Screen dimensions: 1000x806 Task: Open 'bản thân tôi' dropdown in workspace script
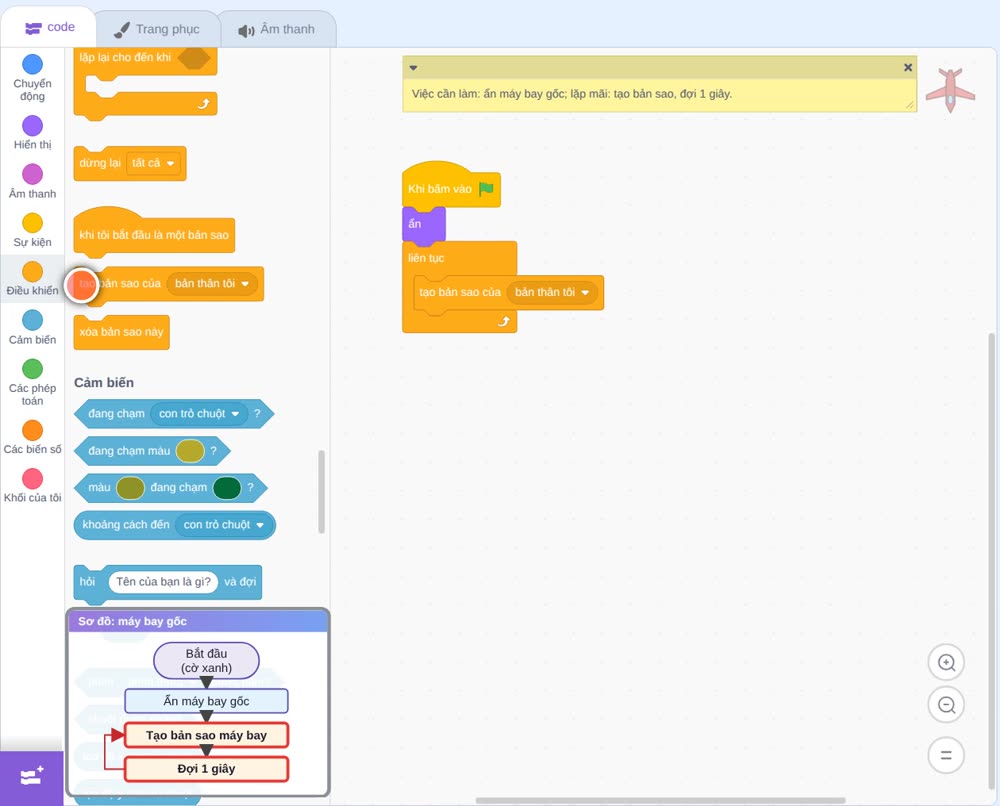[x=552, y=293]
